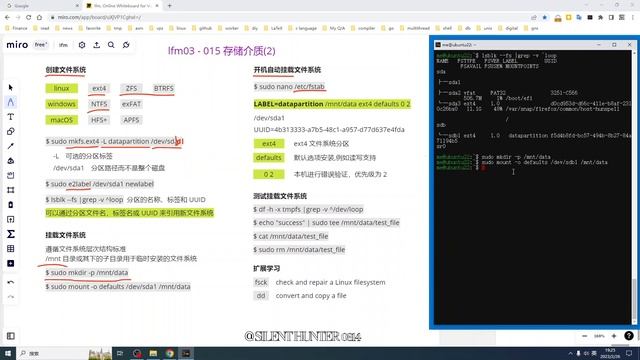Reload the current page

[29, 17]
